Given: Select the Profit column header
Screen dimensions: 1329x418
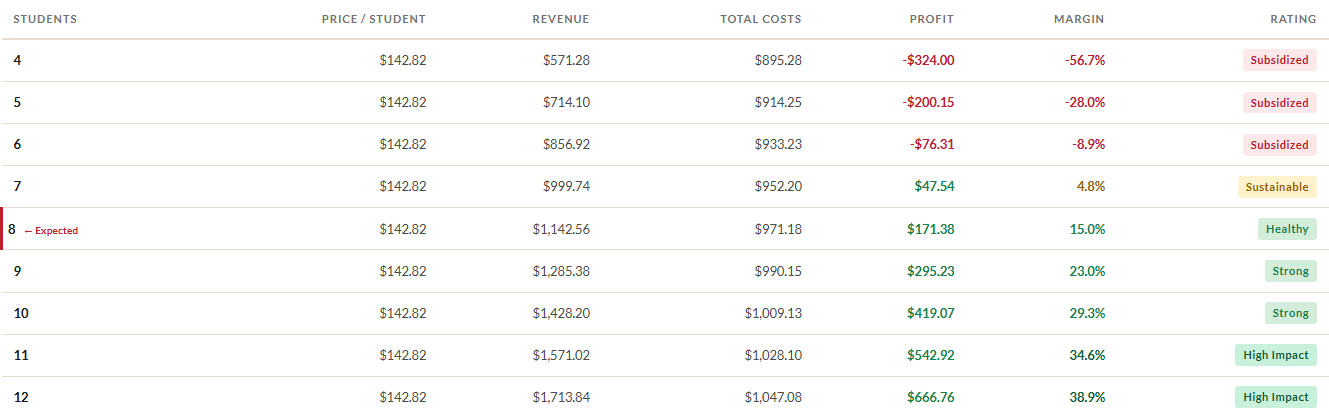Looking at the screenshot, I should tap(931, 19).
